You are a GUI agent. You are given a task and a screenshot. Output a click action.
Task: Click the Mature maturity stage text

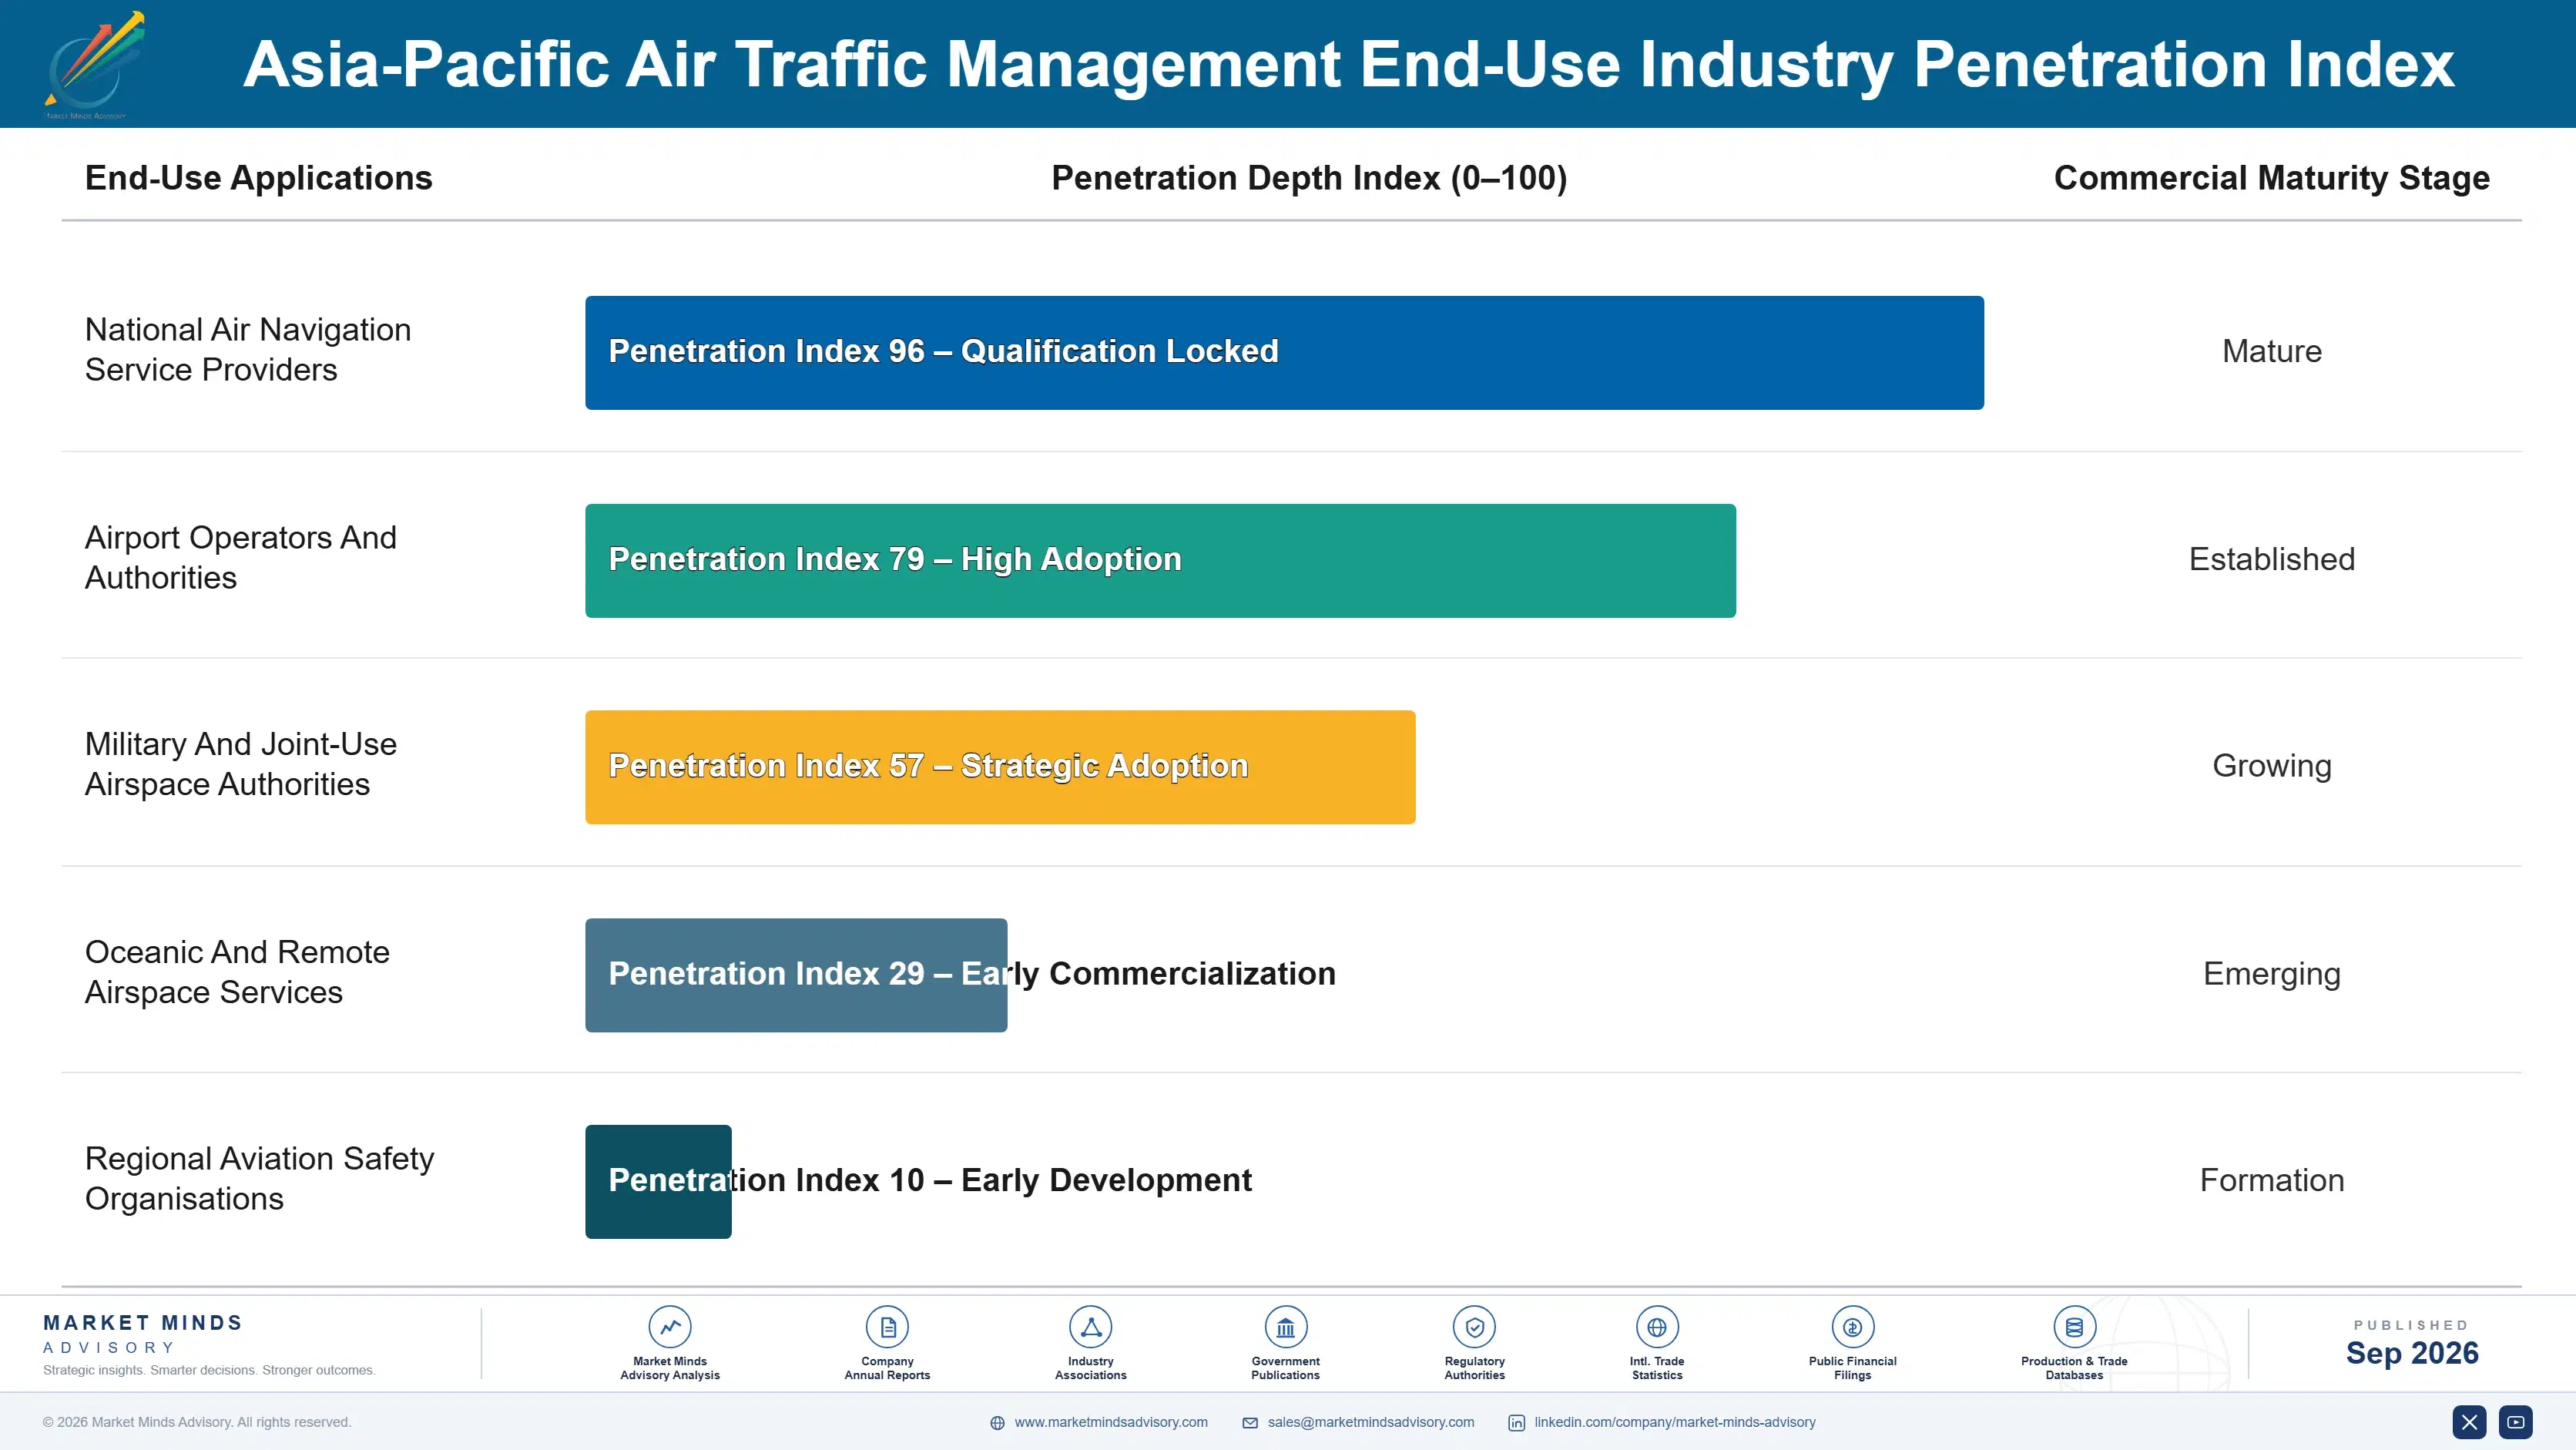[x=2272, y=351]
